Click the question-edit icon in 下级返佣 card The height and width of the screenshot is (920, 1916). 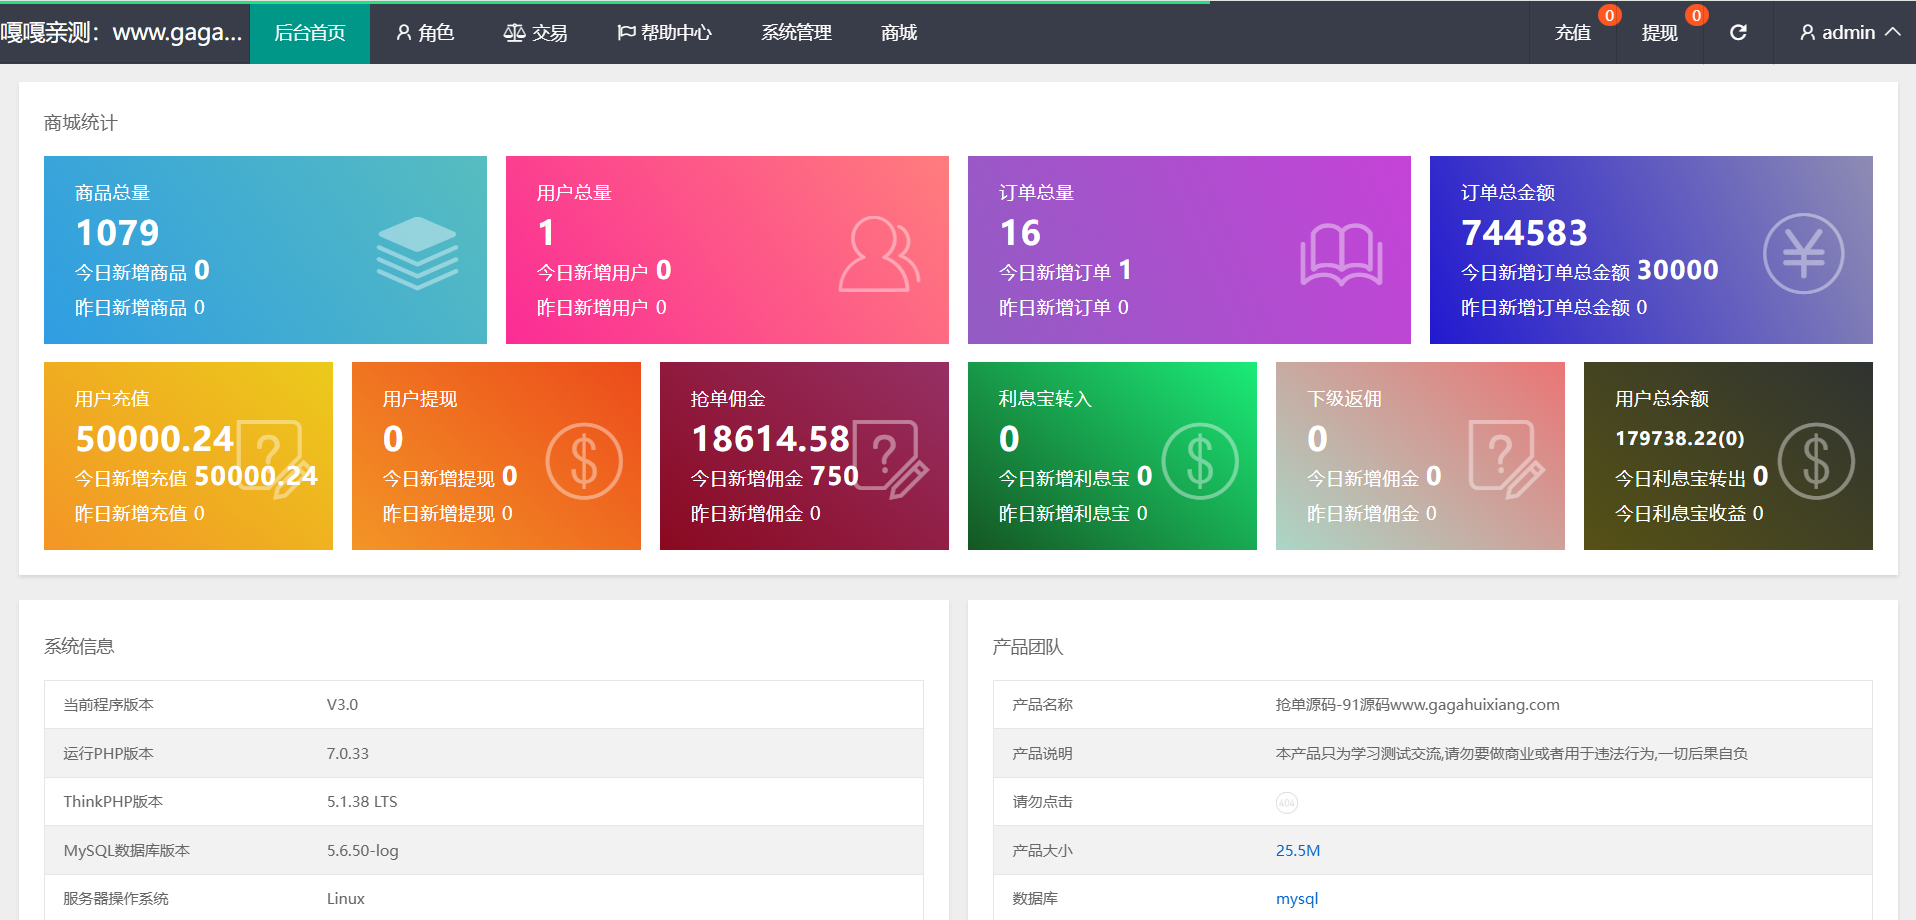(1506, 459)
